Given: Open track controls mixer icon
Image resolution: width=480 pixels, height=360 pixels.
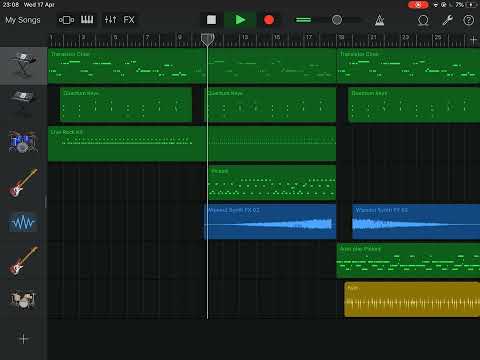Looking at the screenshot, I should 110,20.
